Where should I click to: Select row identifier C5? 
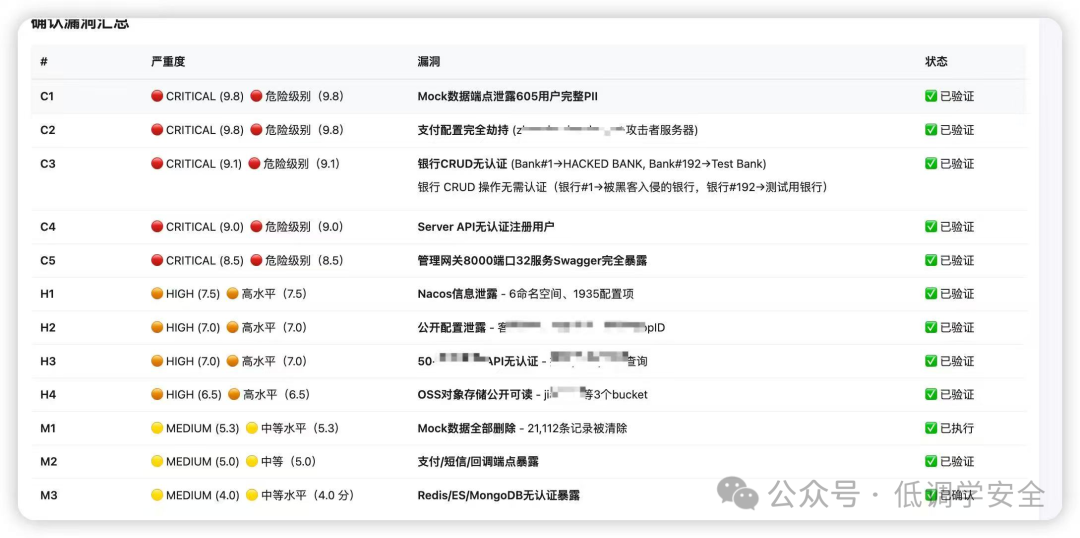tap(48, 260)
